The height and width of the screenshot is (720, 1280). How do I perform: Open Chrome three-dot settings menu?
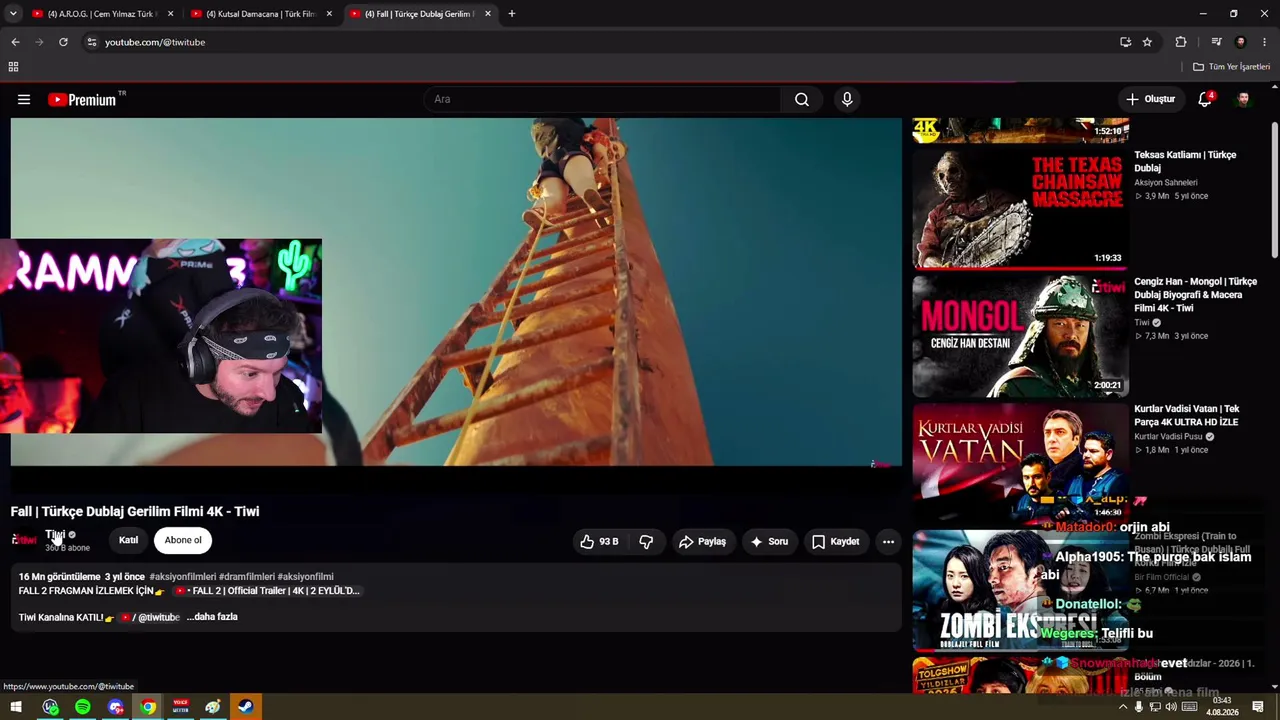[1265, 42]
